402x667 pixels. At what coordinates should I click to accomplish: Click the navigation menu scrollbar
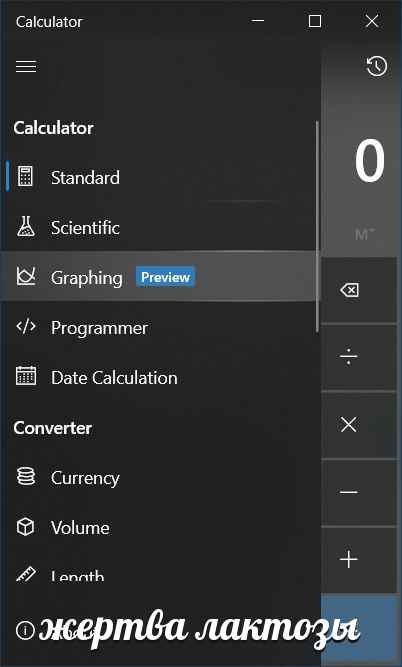317,226
